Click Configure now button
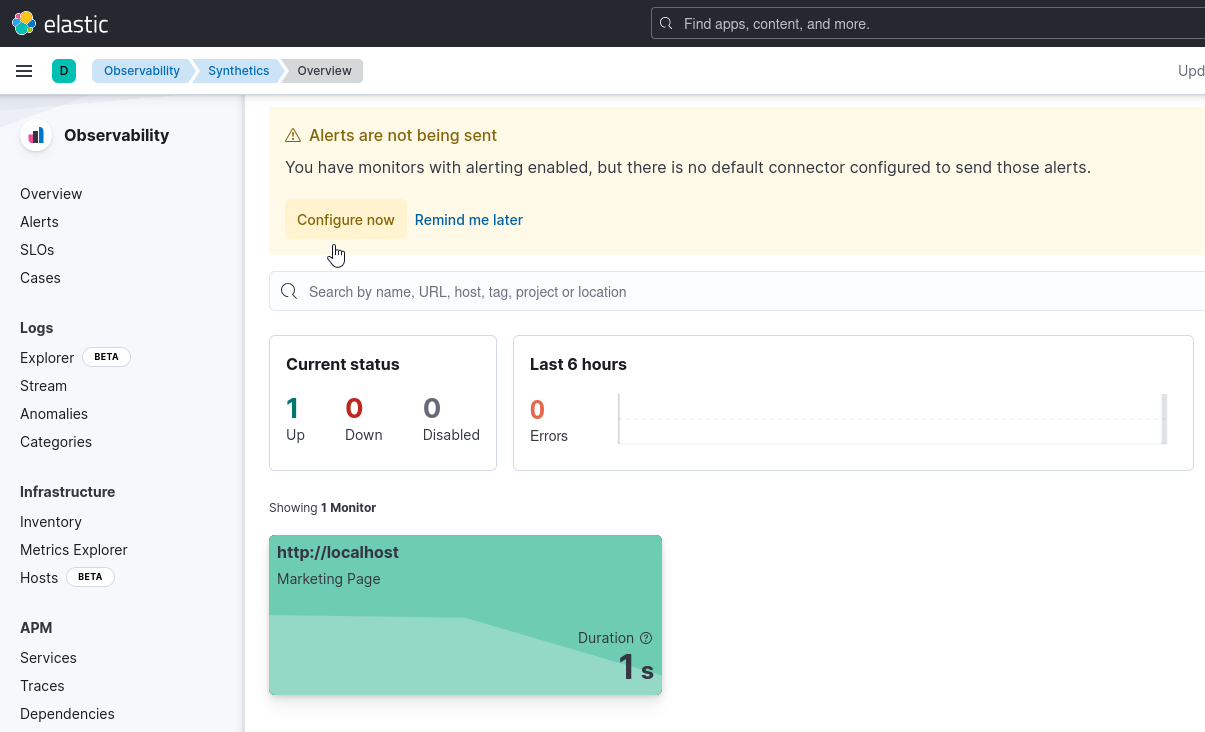 [x=346, y=220]
